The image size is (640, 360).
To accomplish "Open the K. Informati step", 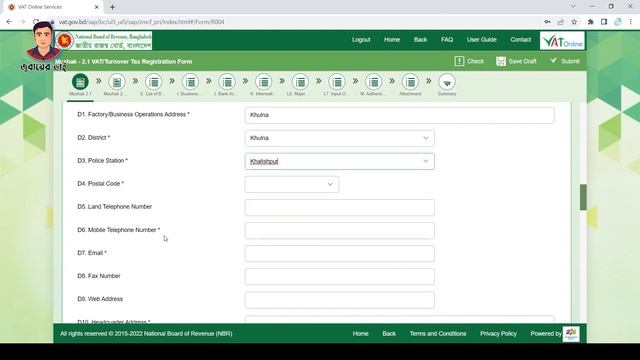I will pos(263,82).
